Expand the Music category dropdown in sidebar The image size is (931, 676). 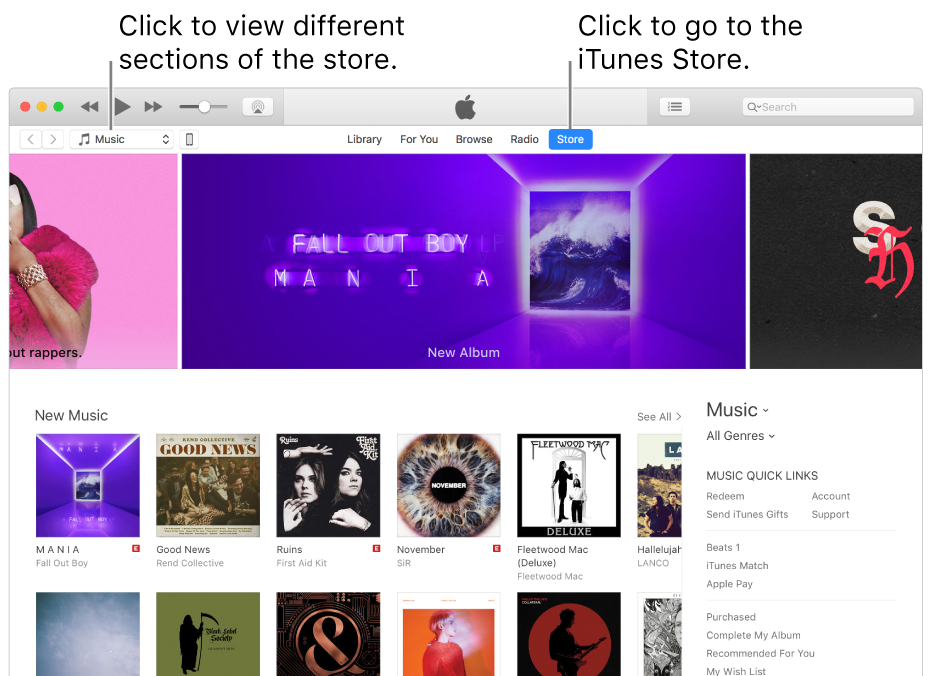point(737,410)
